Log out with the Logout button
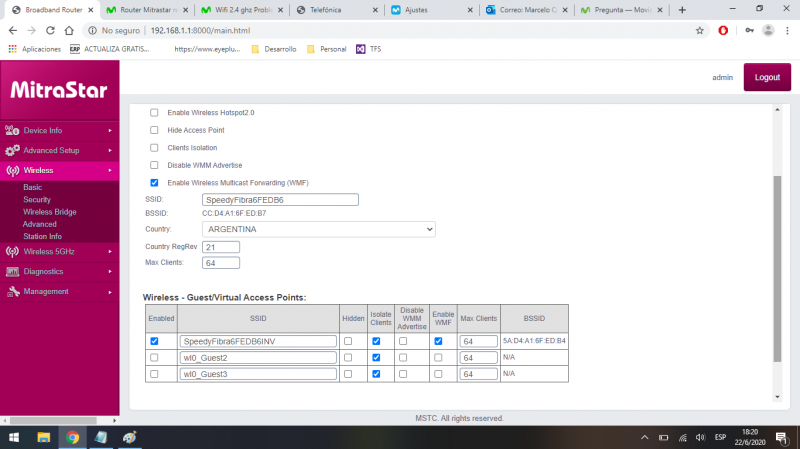The image size is (800, 449). pos(767,77)
